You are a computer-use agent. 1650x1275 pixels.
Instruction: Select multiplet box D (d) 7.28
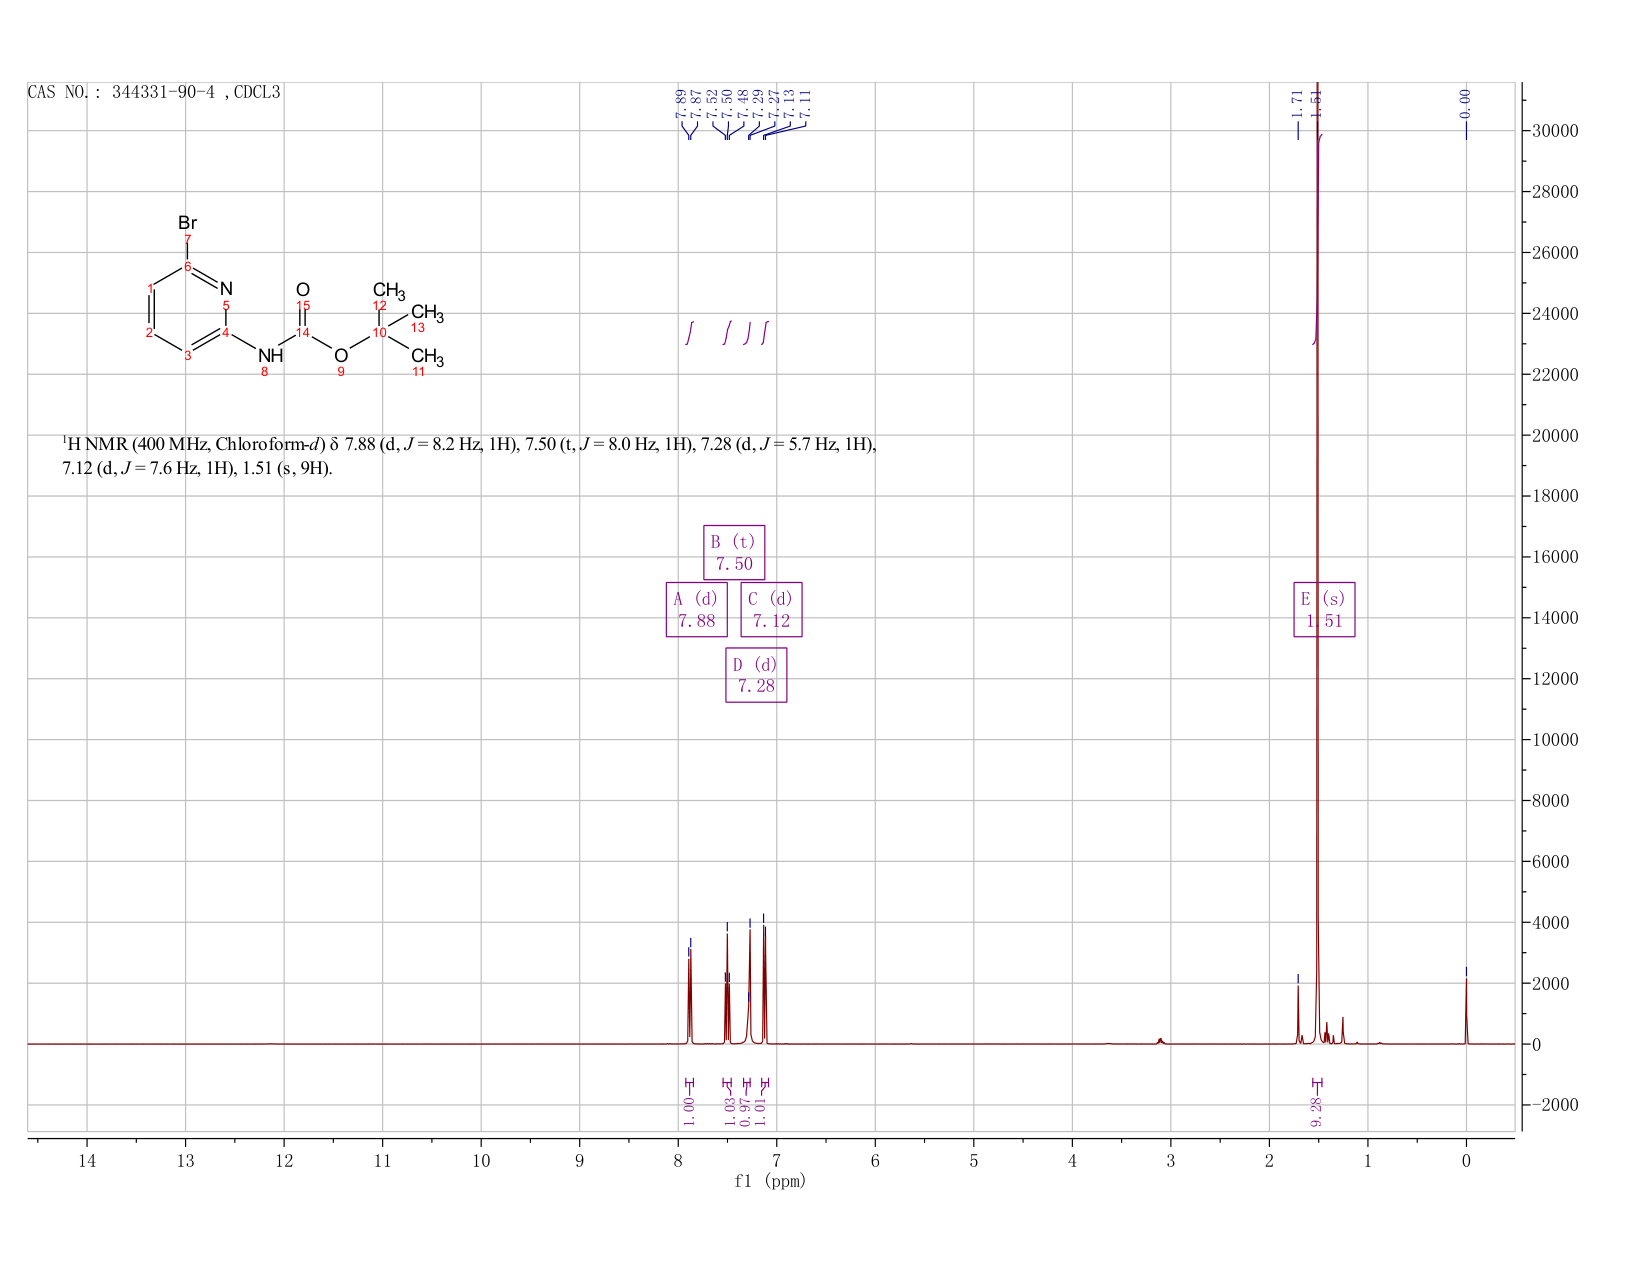[756, 675]
